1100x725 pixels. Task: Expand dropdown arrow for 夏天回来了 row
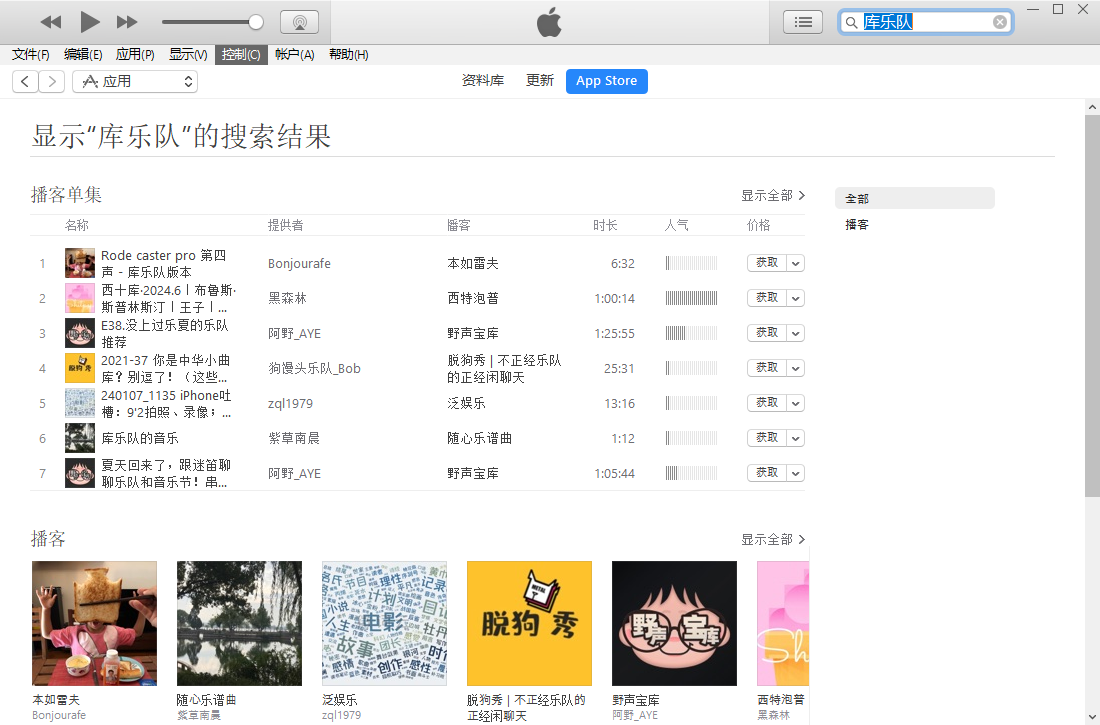point(796,474)
